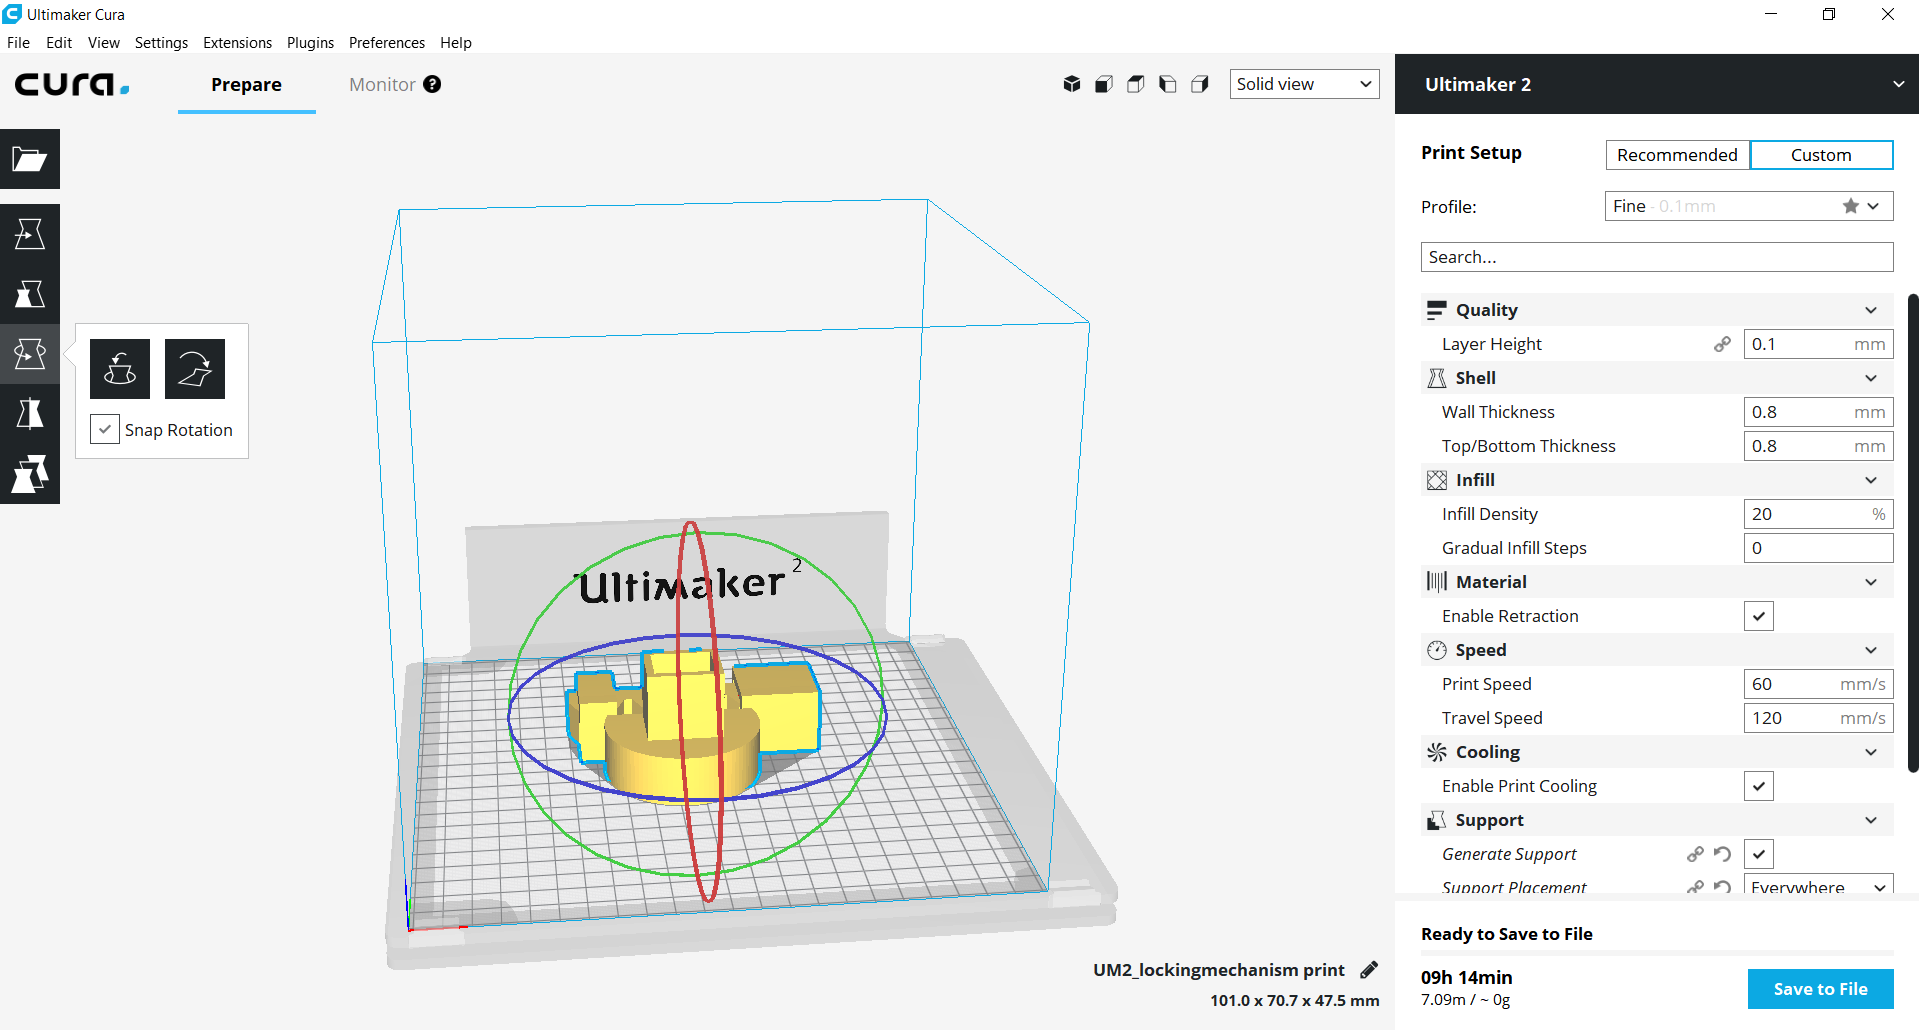Collapse the Quality section chevron
The image size is (1919, 1030).
click(x=1871, y=310)
